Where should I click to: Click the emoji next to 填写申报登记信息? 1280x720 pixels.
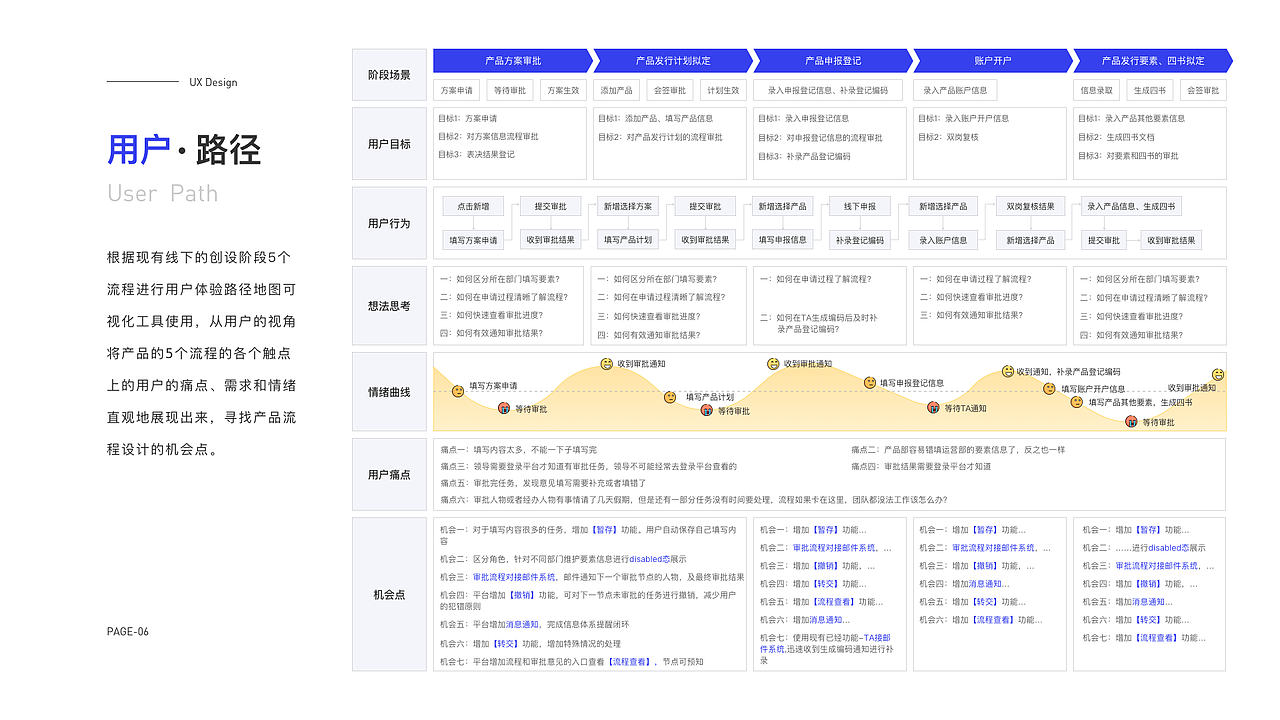(x=870, y=383)
